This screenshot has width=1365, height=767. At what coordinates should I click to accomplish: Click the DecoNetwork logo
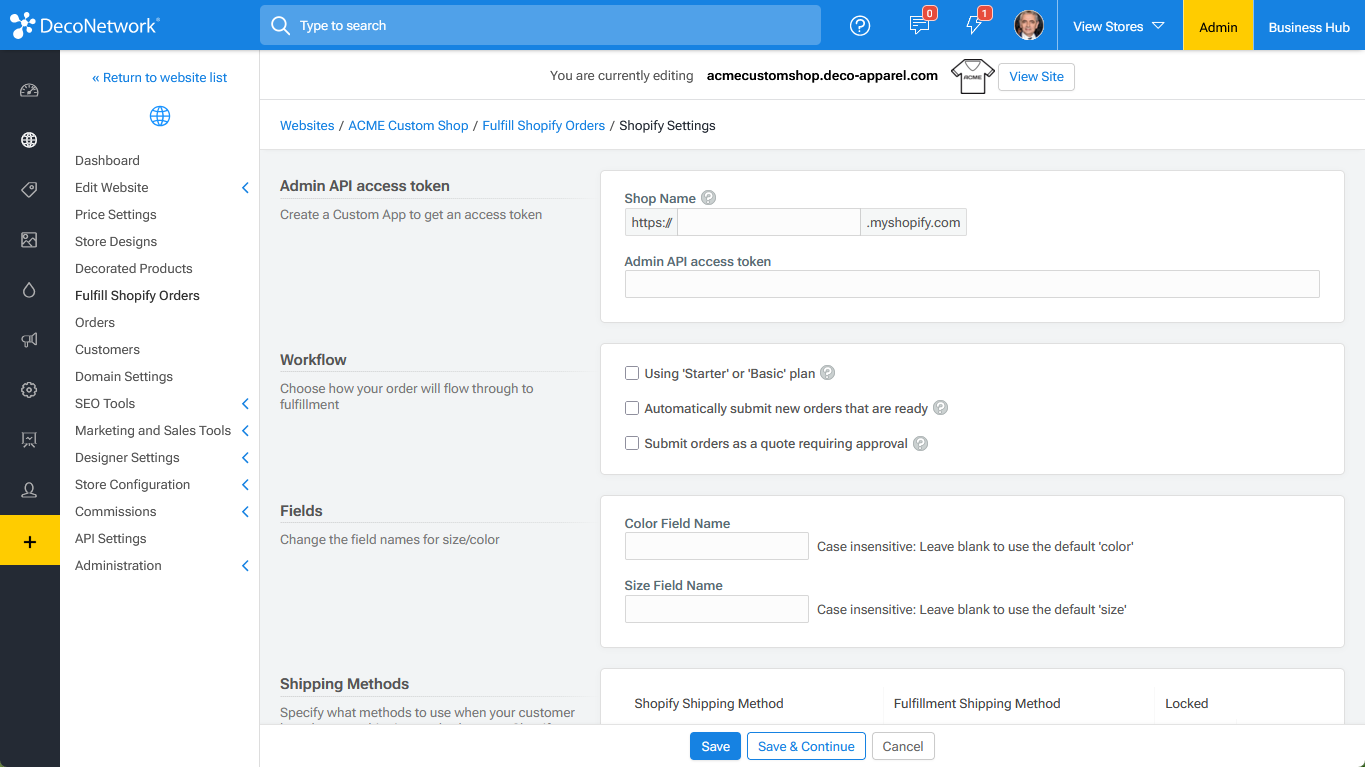click(x=85, y=26)
